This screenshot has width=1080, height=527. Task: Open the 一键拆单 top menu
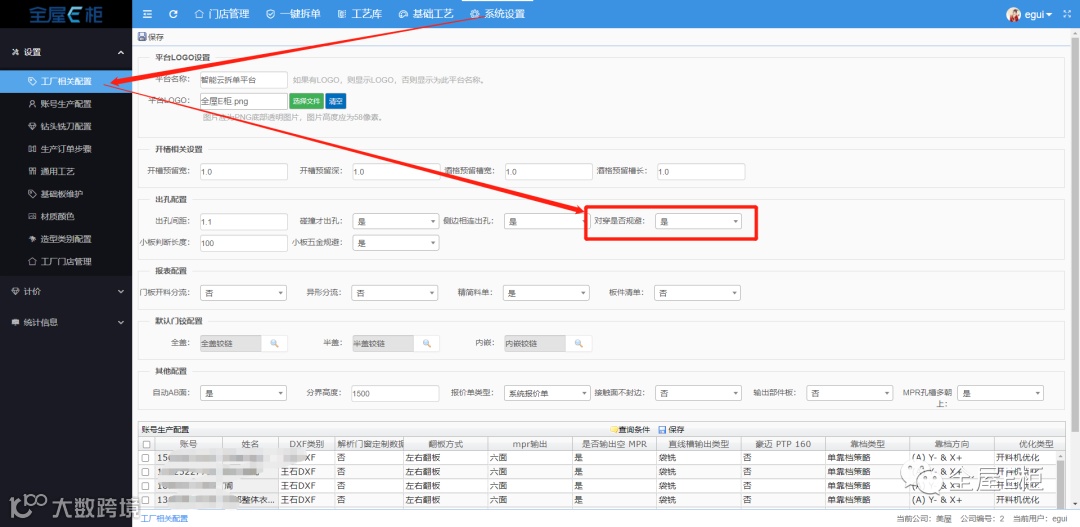293,14
